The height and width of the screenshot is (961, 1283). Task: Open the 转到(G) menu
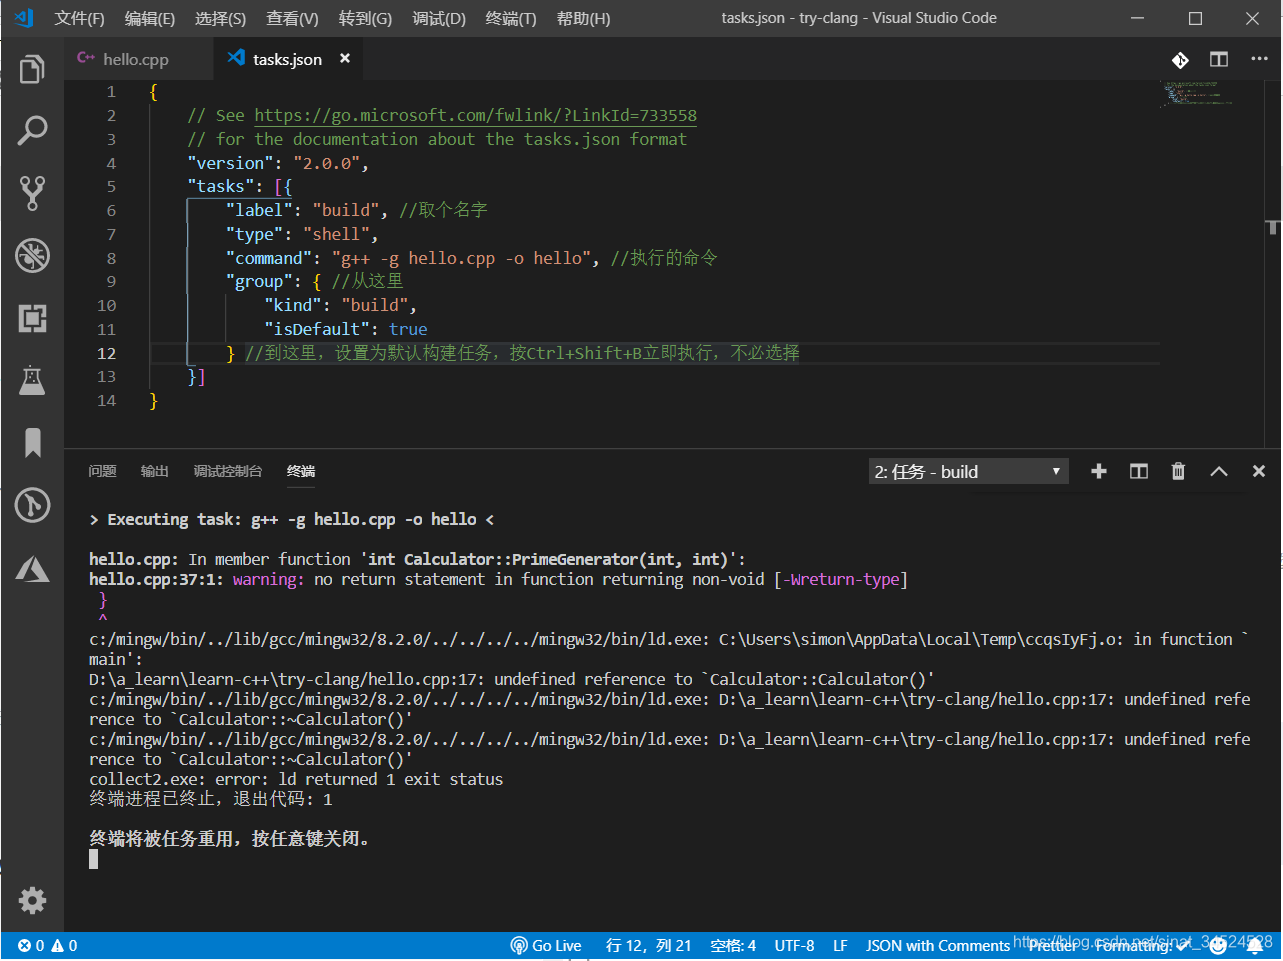pos(365,18)
